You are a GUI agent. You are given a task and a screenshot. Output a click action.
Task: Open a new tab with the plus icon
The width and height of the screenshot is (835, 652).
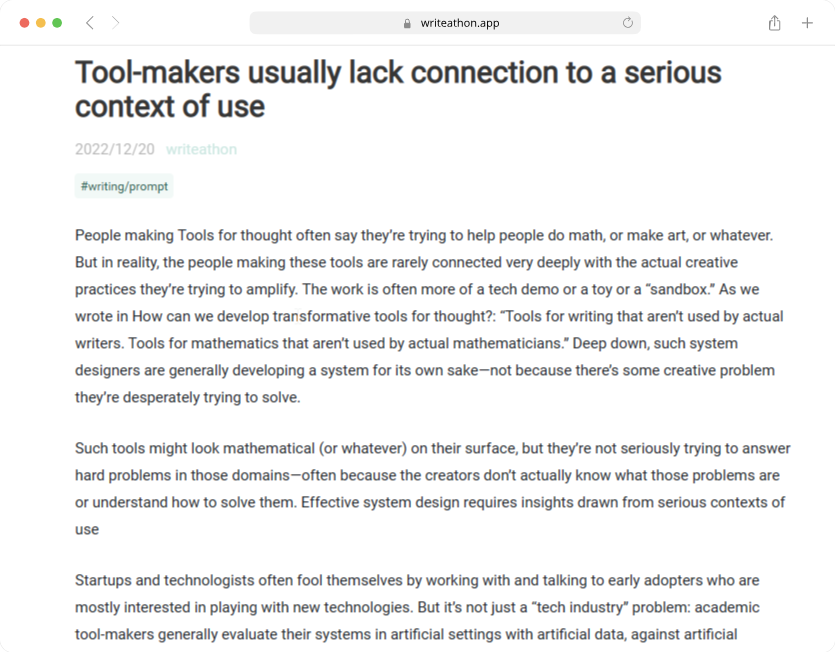click(807, 23)
